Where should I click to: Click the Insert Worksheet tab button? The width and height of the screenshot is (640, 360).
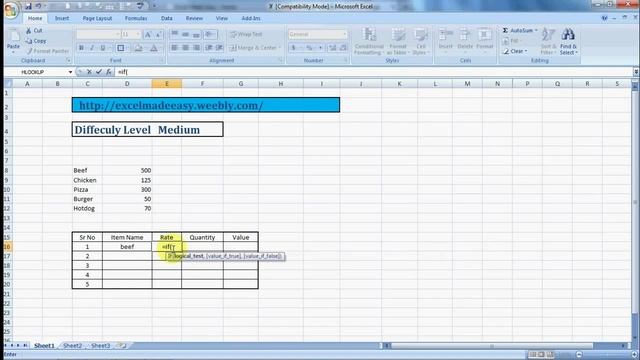pos(121,346)
